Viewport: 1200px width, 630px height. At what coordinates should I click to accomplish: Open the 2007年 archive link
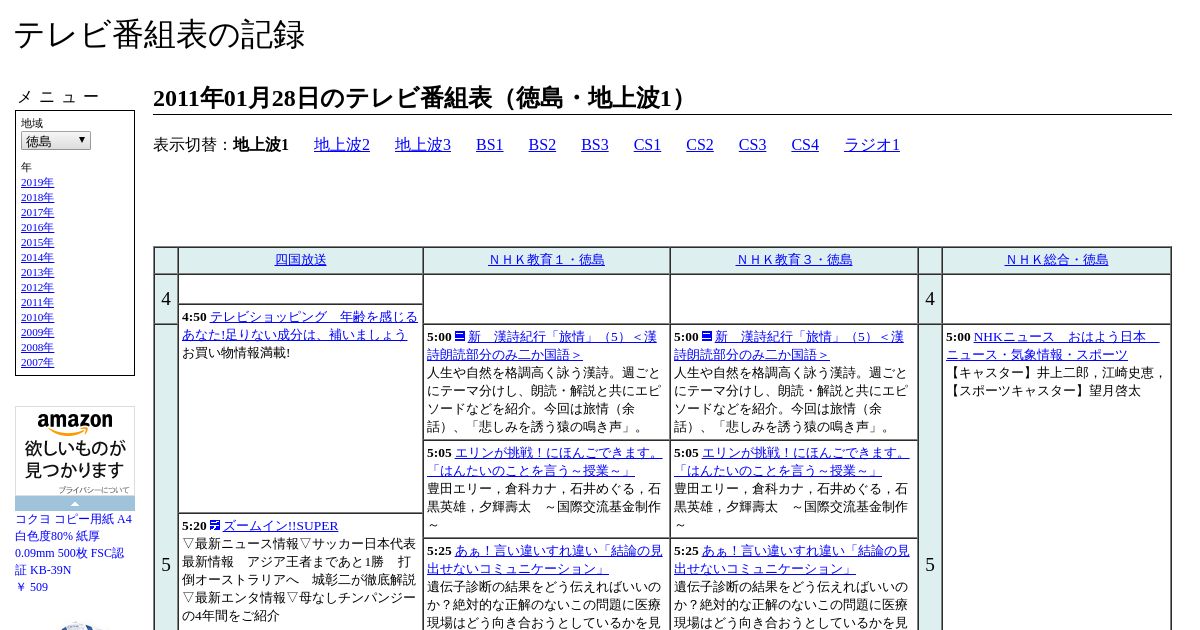coord(37,363)
